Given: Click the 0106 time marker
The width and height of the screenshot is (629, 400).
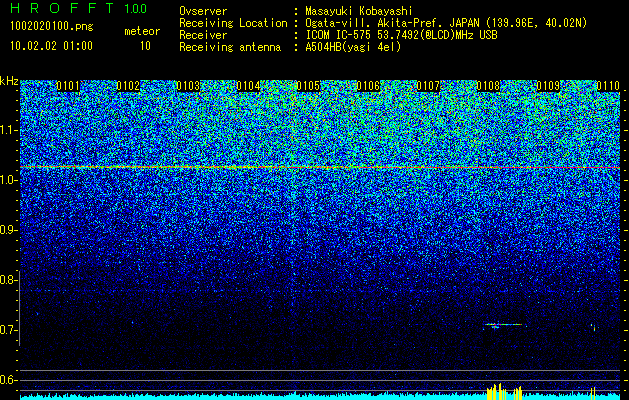Looking at the screenshot, I should (x=368, y=86).
